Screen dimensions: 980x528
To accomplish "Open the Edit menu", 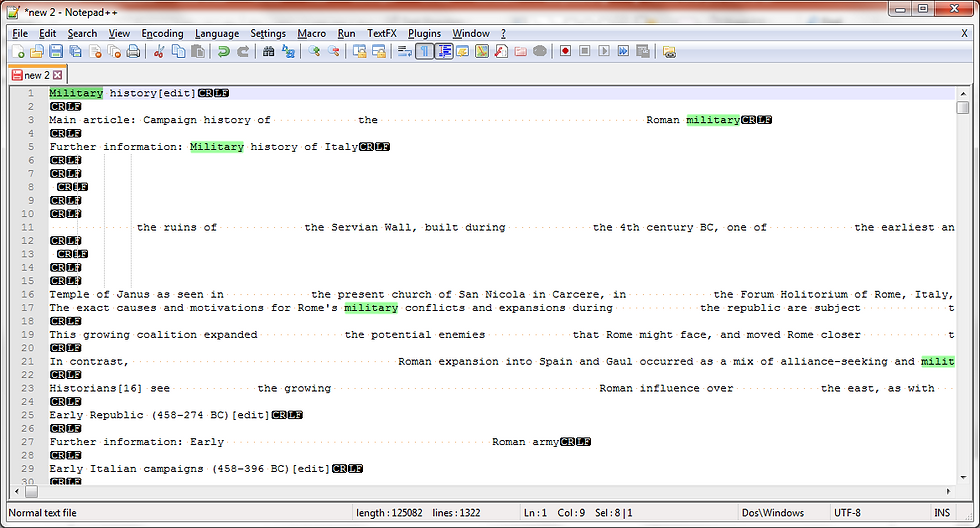I will click(x=48, y=34).
